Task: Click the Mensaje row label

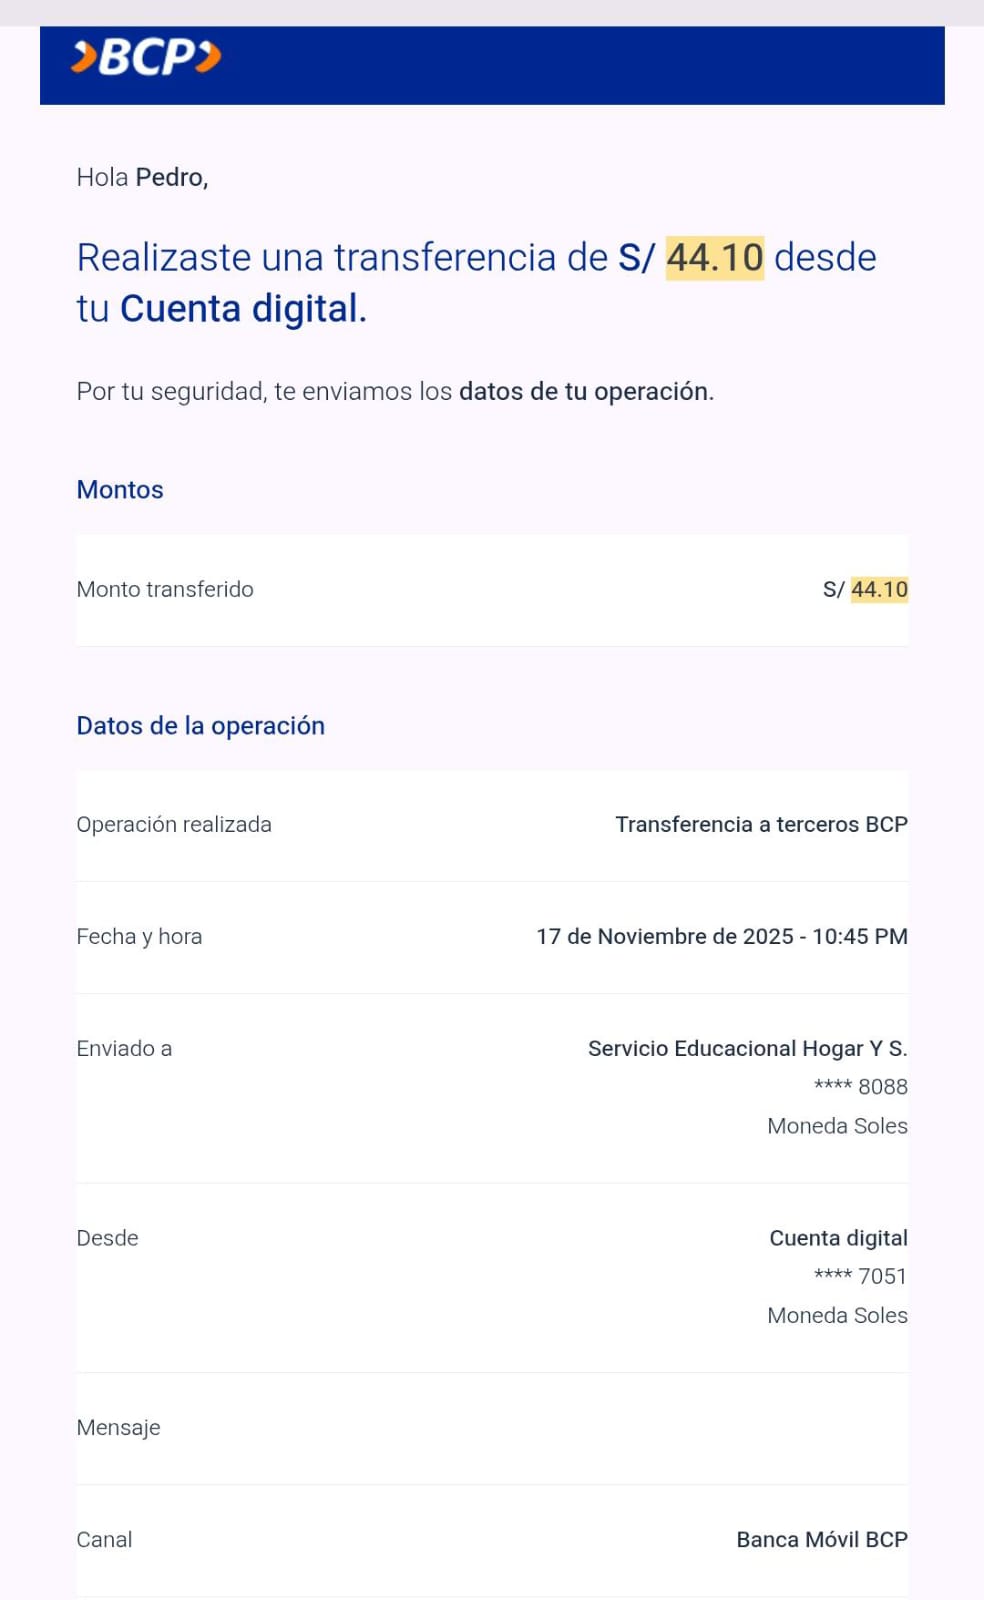Action: click(118, 1428)
